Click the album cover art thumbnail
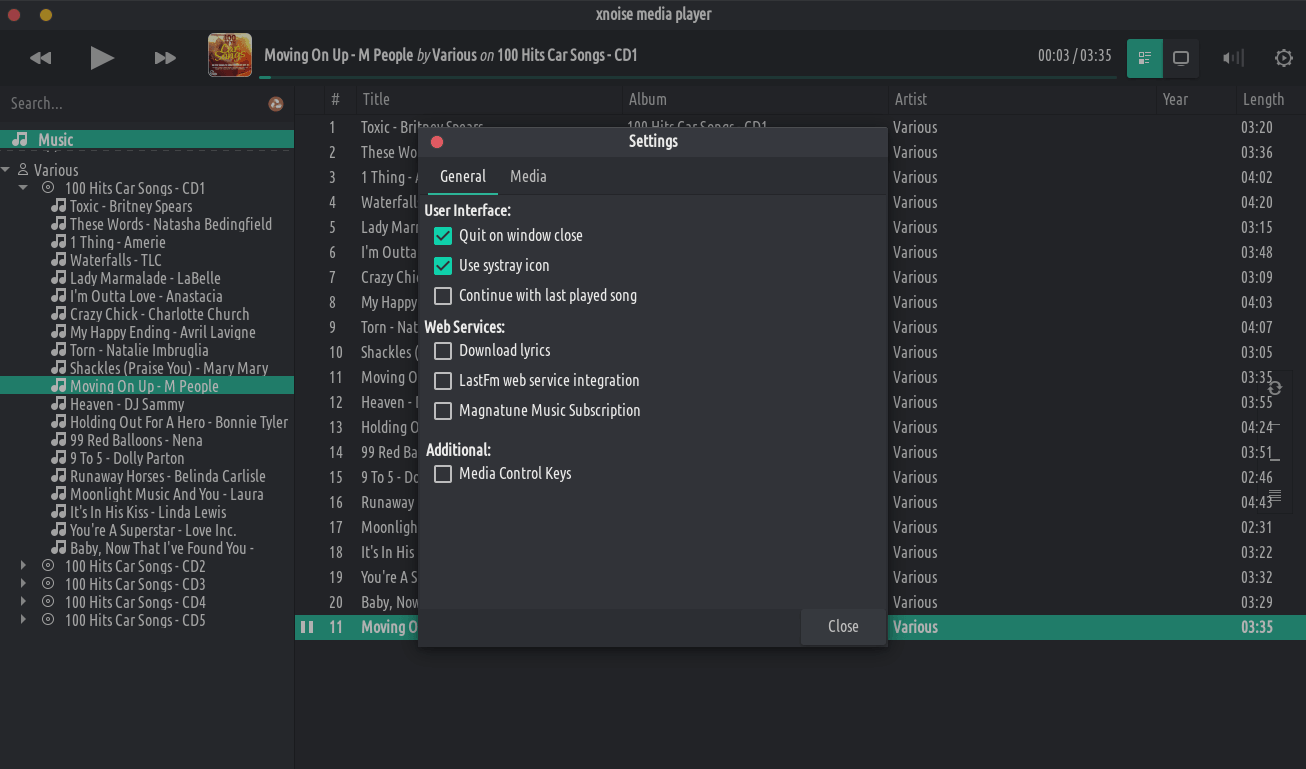 pos(229,55)
